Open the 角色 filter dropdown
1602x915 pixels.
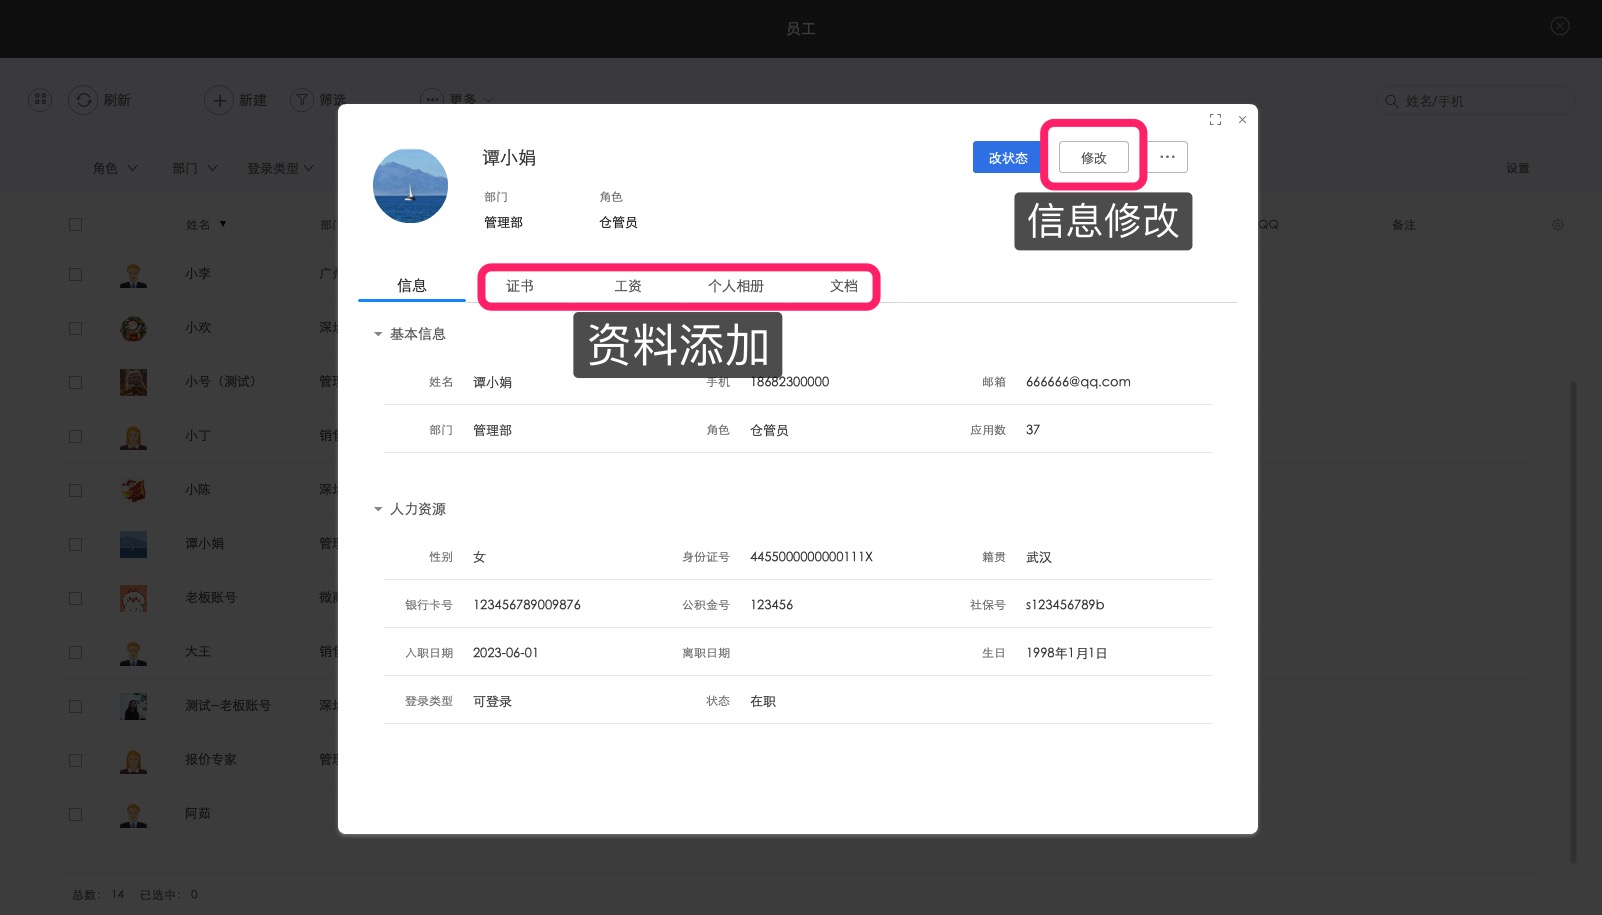115,168
